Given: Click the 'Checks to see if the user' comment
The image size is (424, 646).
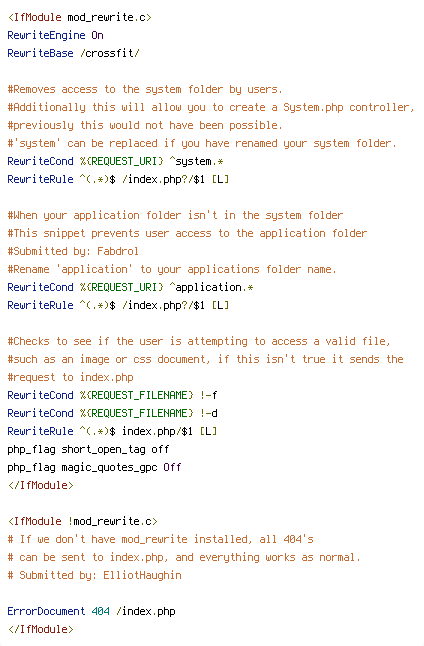Looking at the screenshot, I should coord(199,341).
